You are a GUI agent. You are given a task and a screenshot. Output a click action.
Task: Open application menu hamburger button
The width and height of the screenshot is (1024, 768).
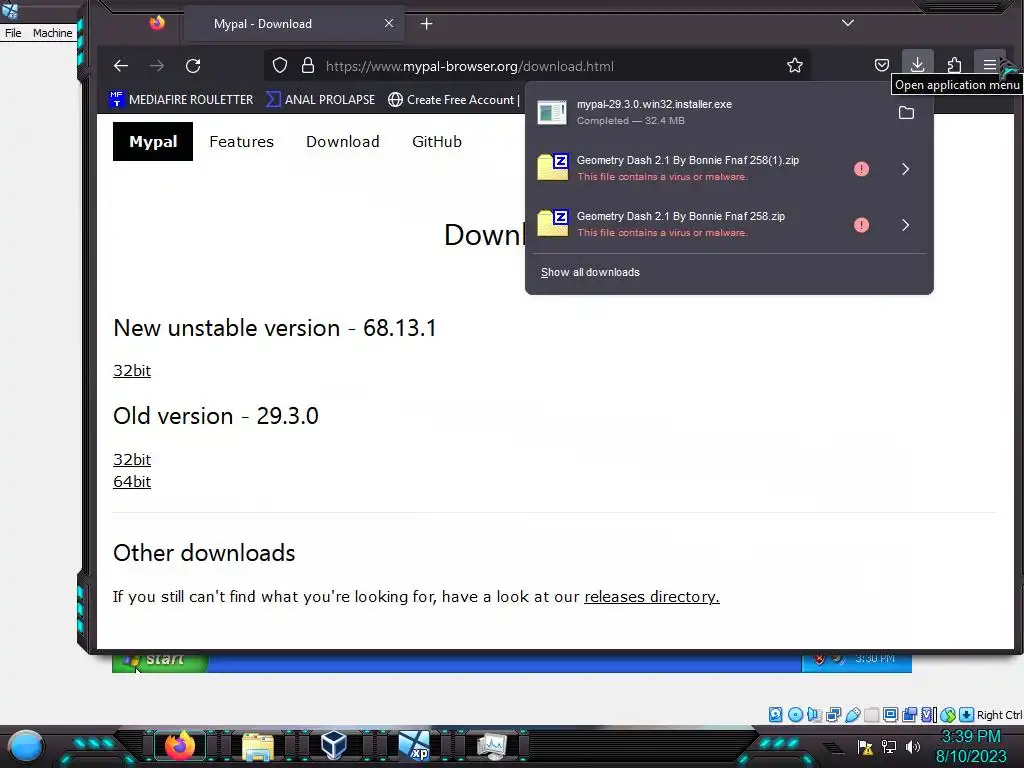tap(989, 65)
